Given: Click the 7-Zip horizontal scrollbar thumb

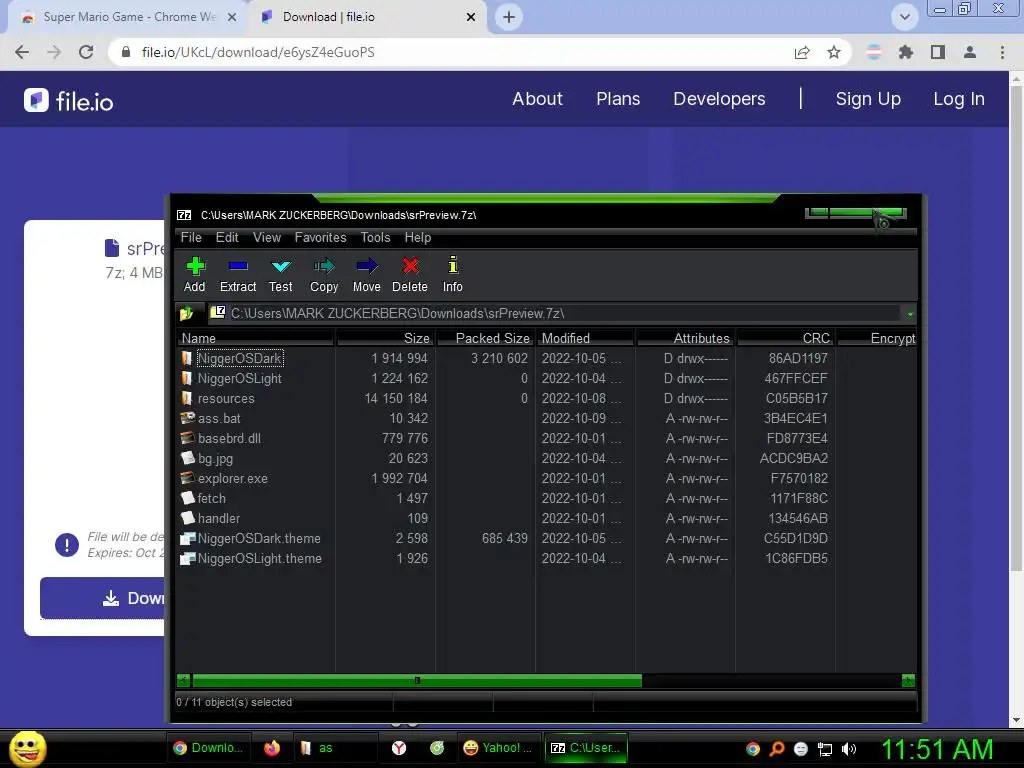Looking at the screenshot, I should pyautogui.click(x=417, y=680).
